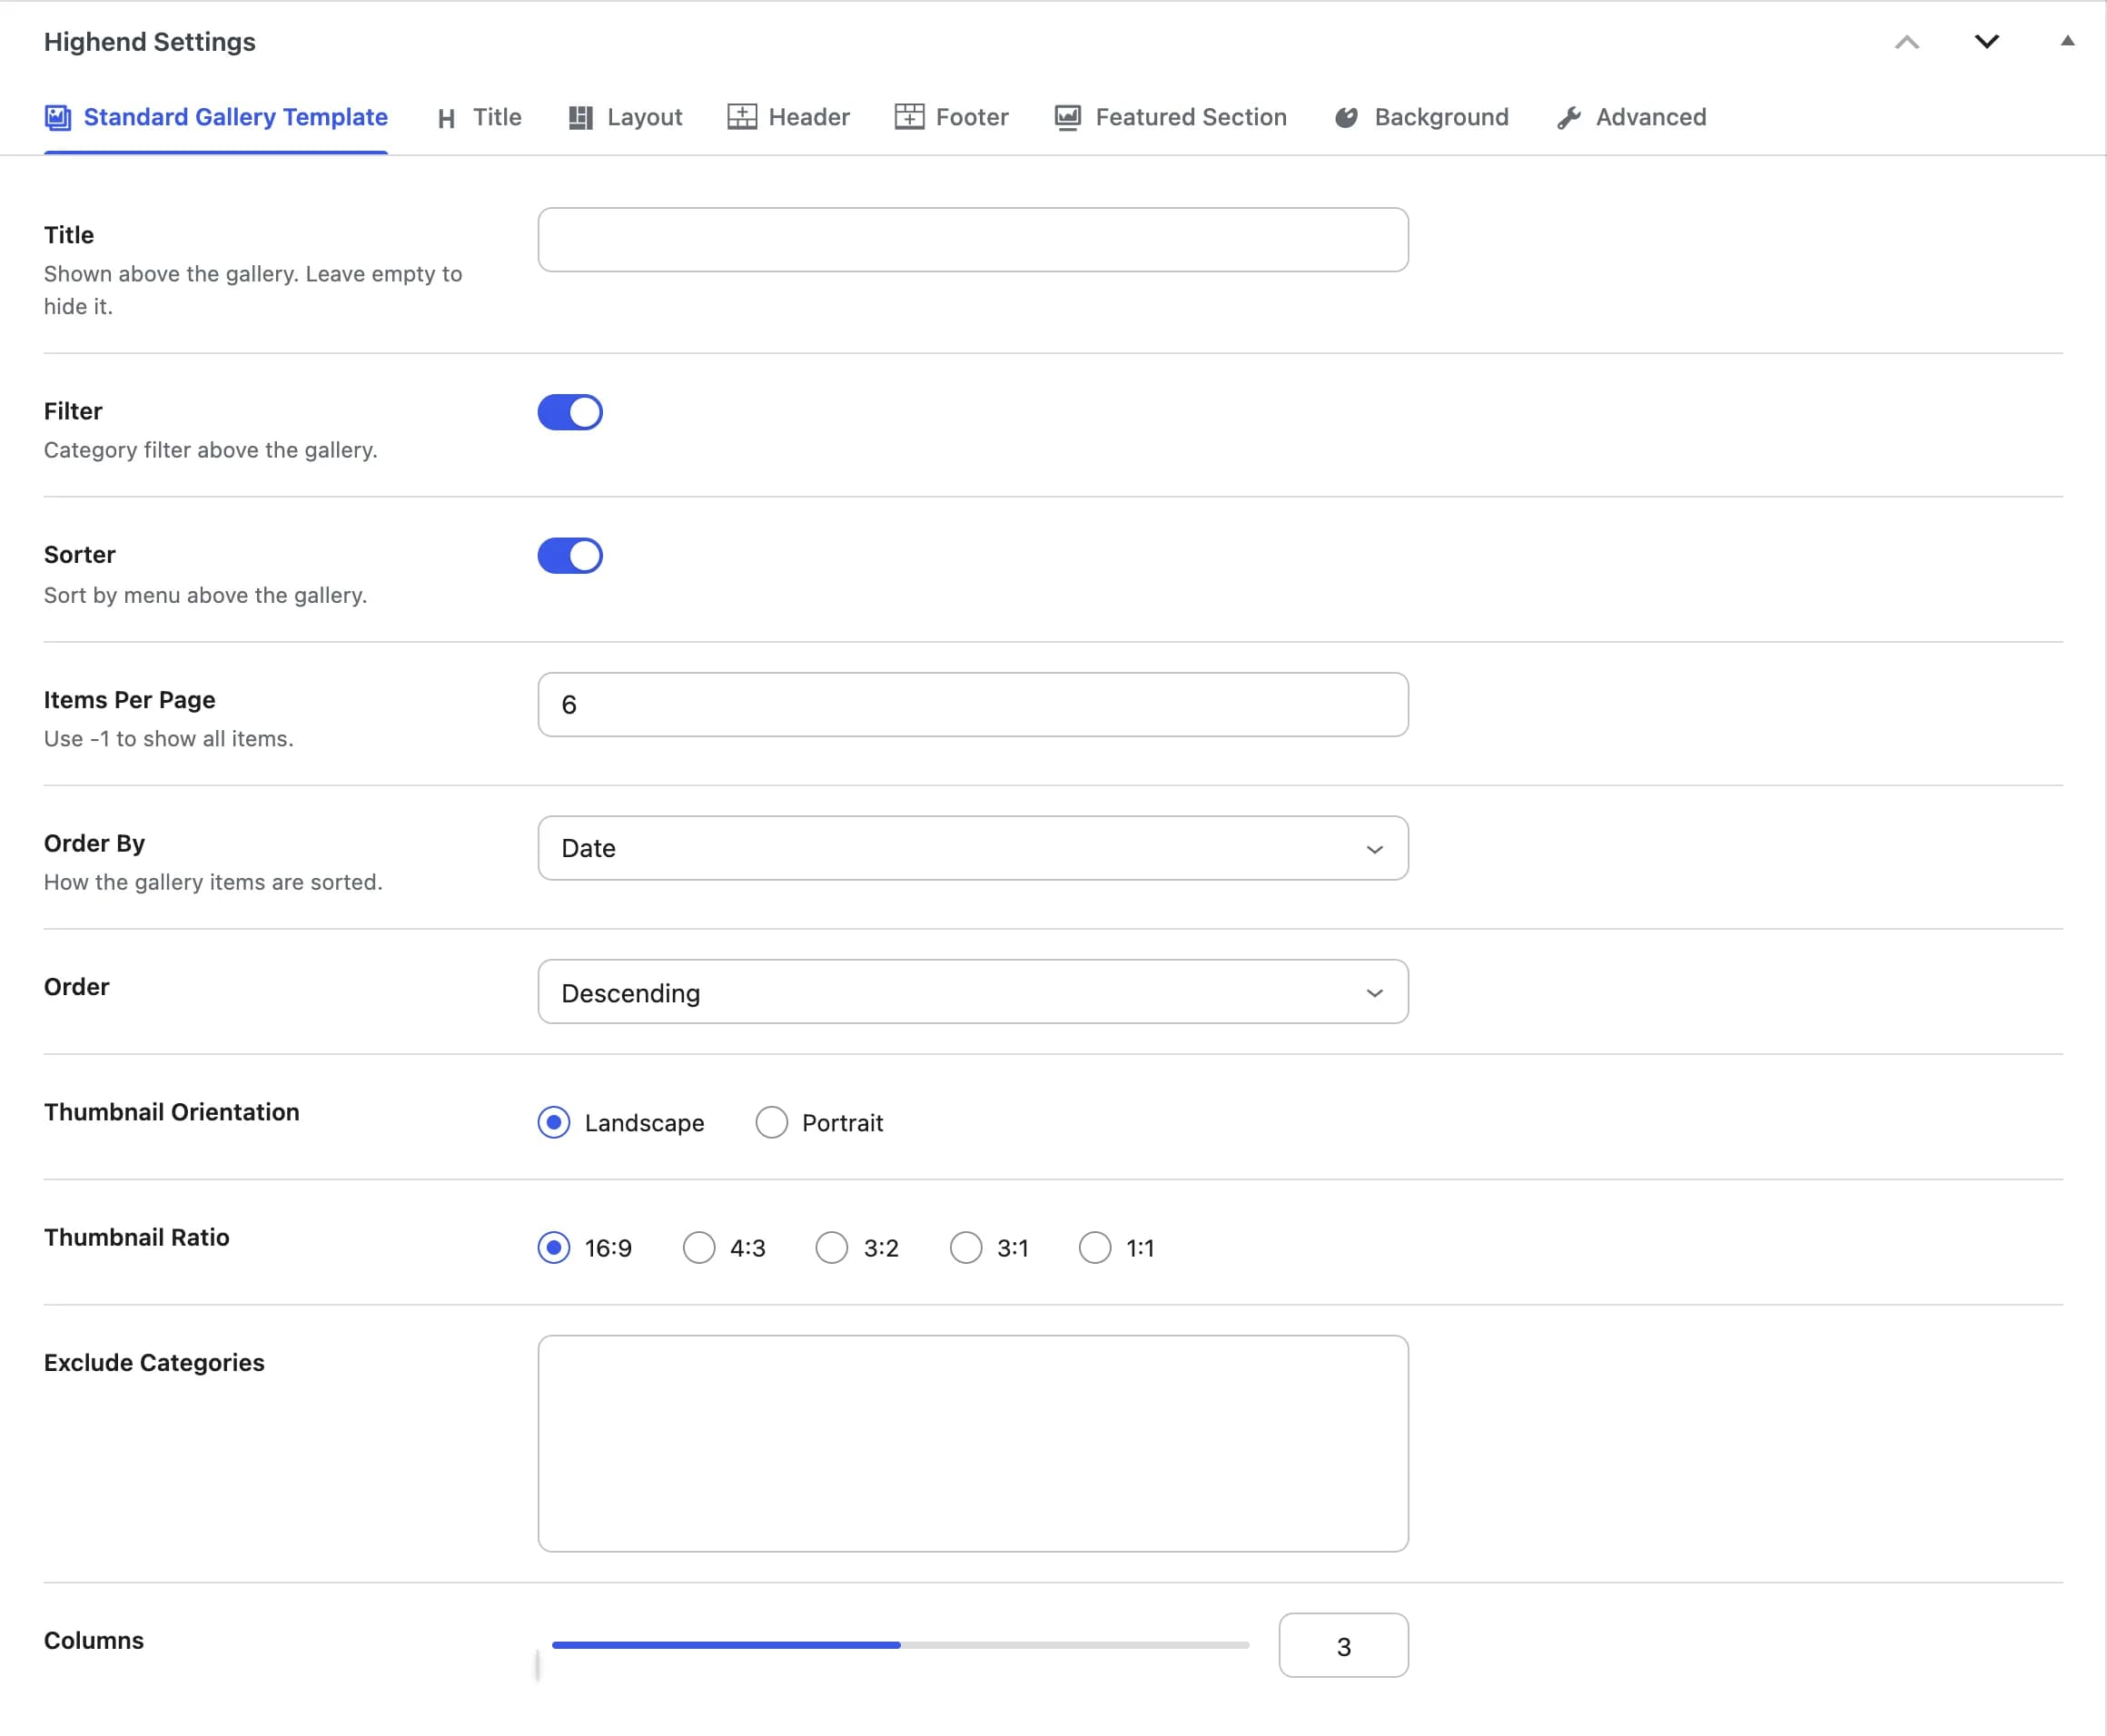The image size is (2107, 1736).
Task: Move Highend Settings panel down
Action: [1987, 41]
